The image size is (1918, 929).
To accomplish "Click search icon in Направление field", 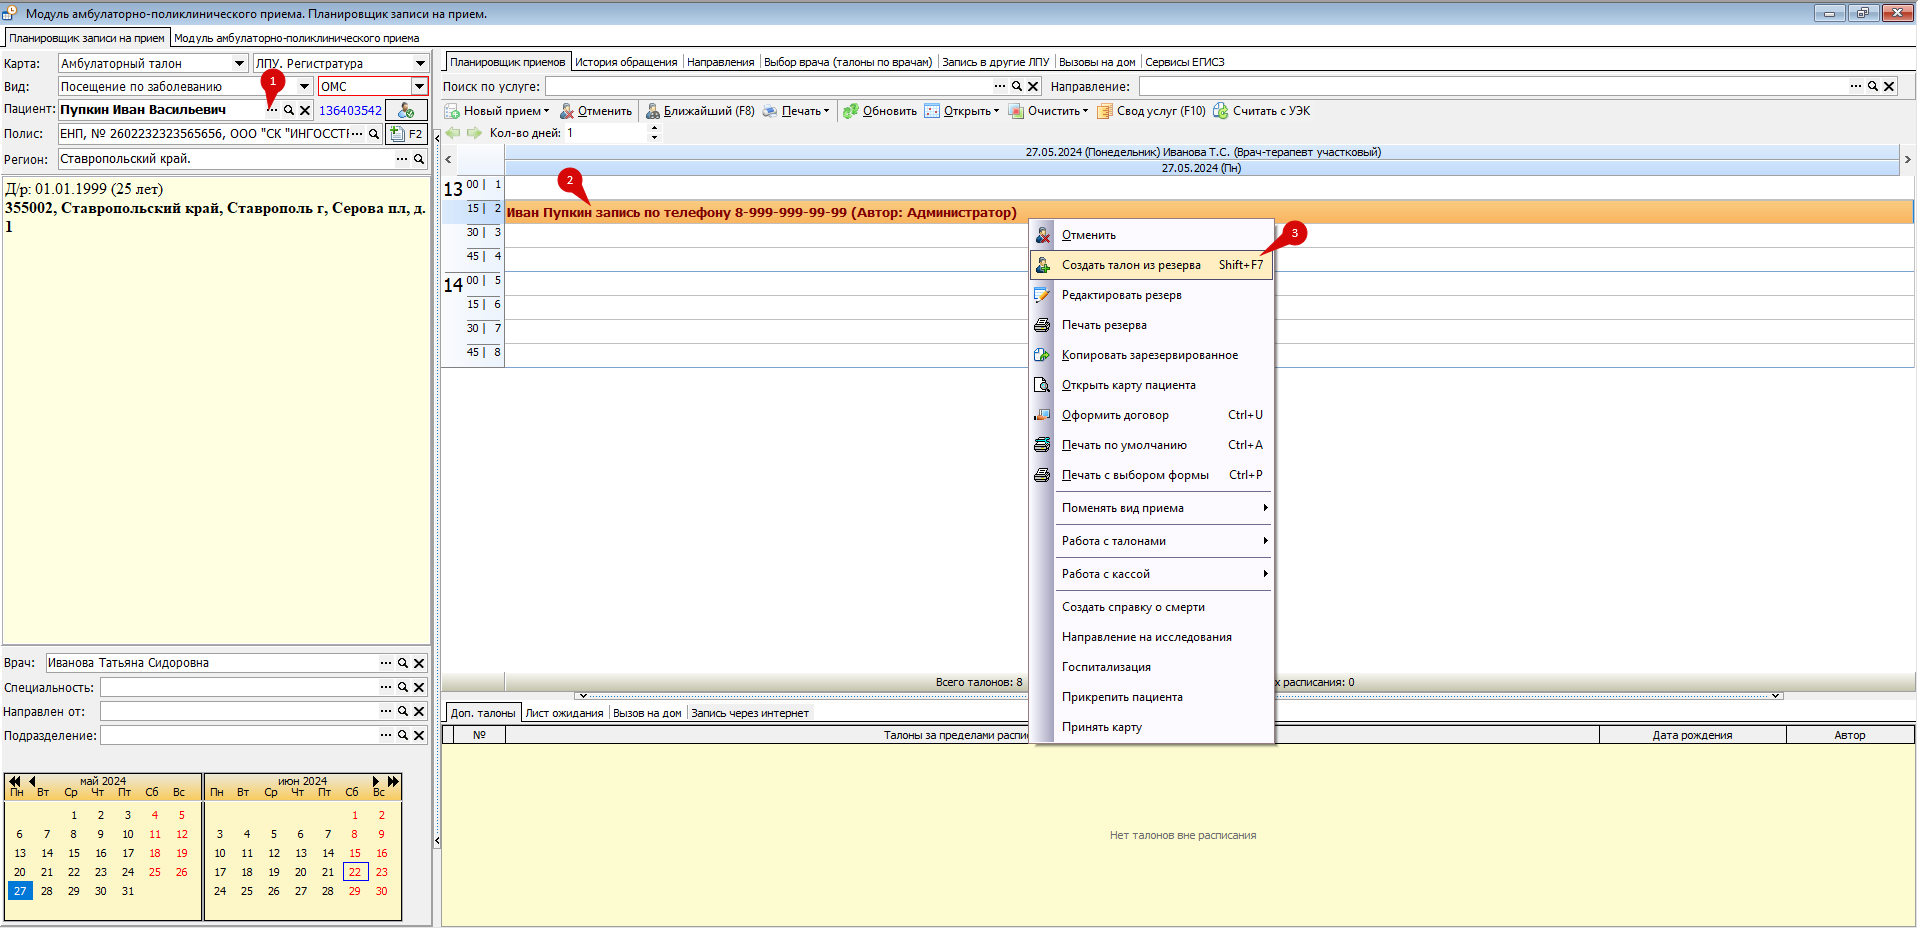I will 1873,87.
